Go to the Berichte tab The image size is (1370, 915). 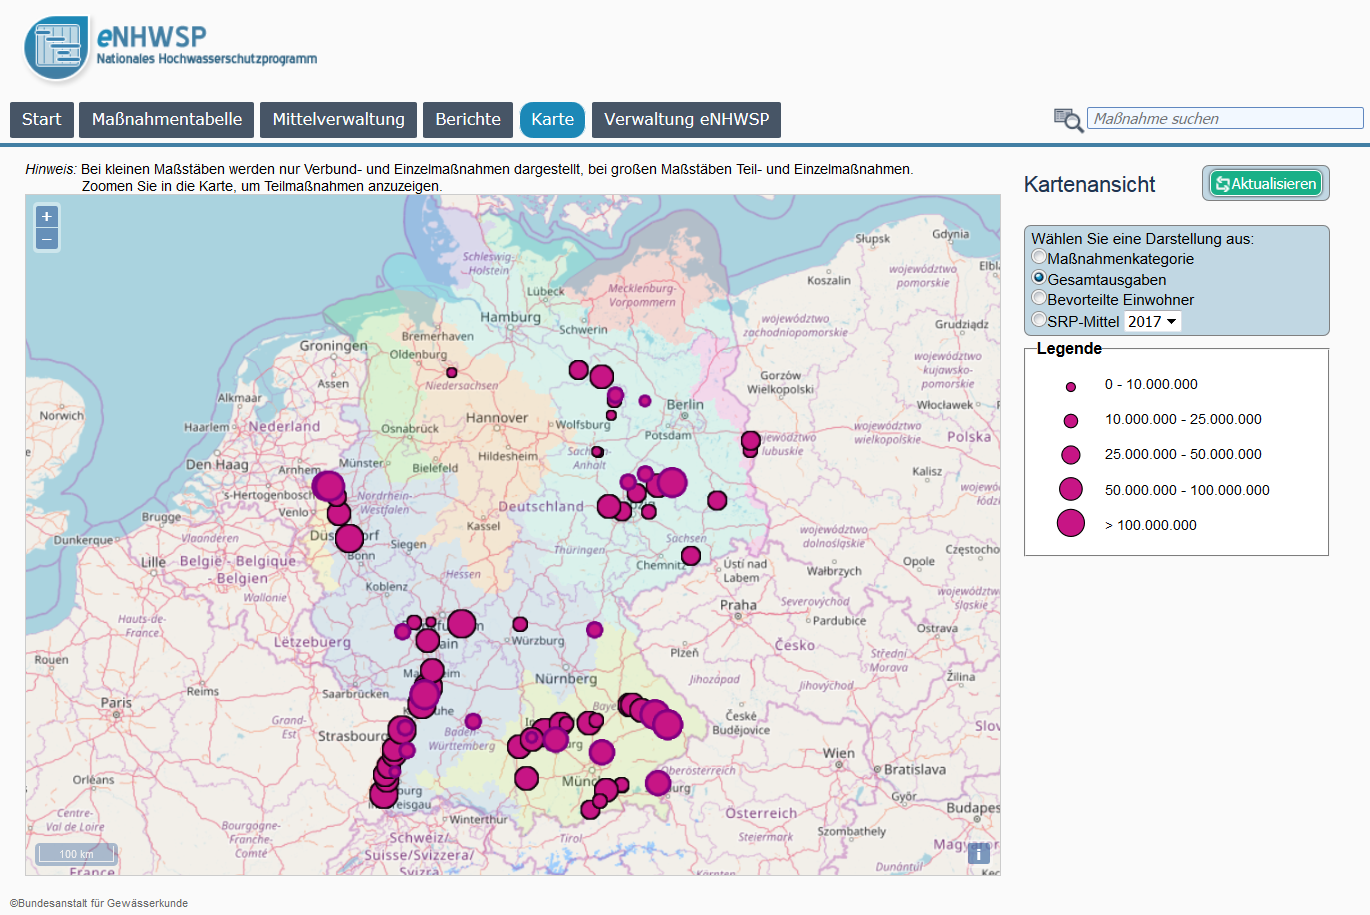pyautogui.click(x=468, y=120)
